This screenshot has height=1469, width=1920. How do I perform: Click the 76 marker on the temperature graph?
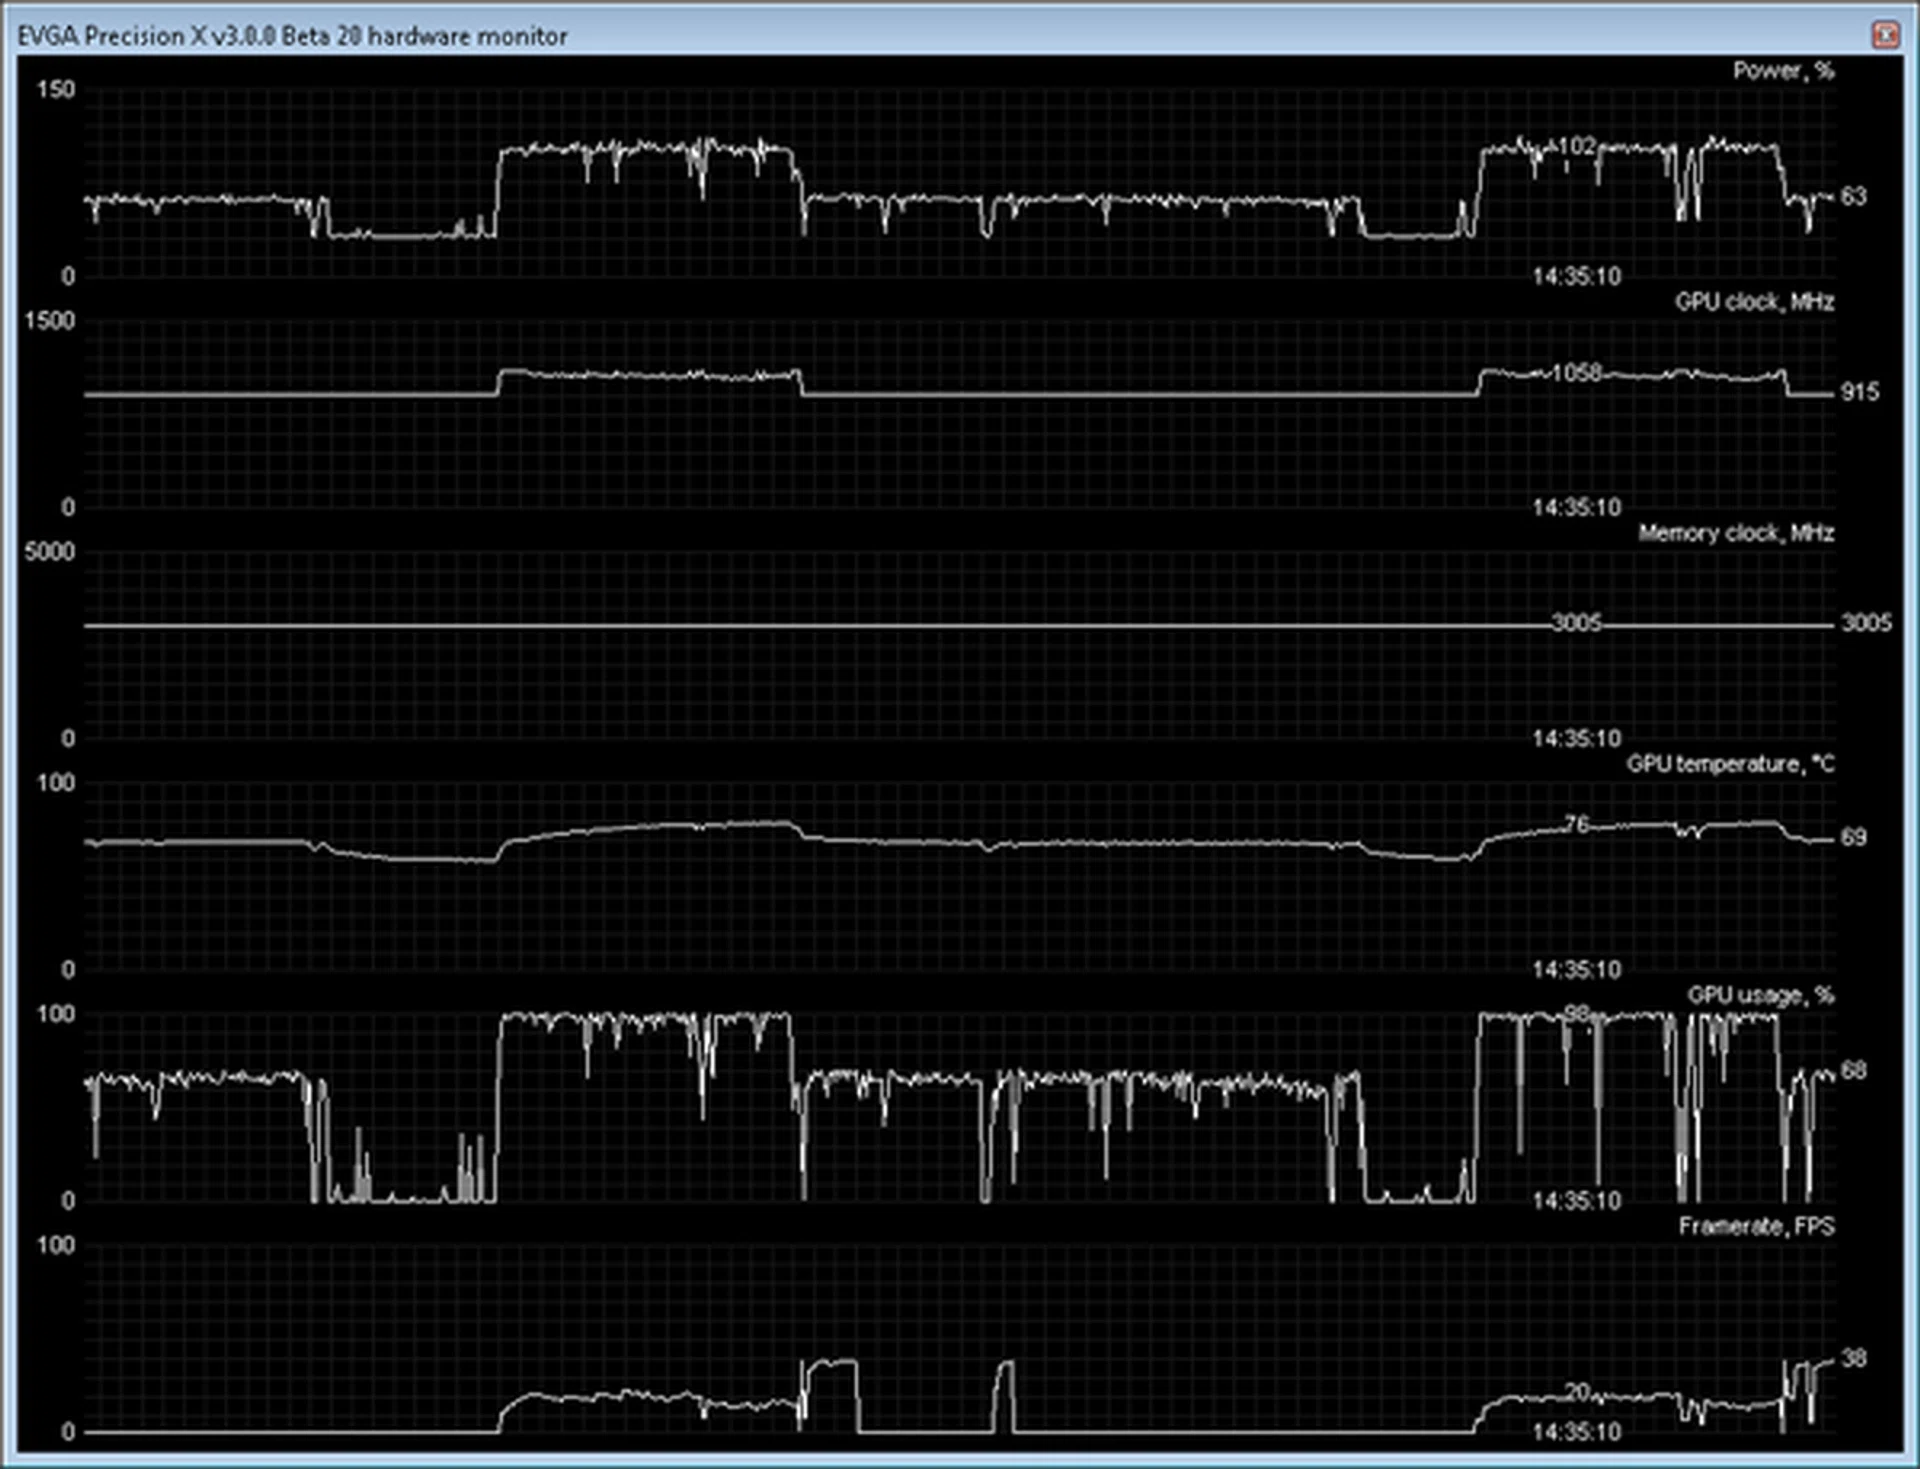(x=1577, y=824)
